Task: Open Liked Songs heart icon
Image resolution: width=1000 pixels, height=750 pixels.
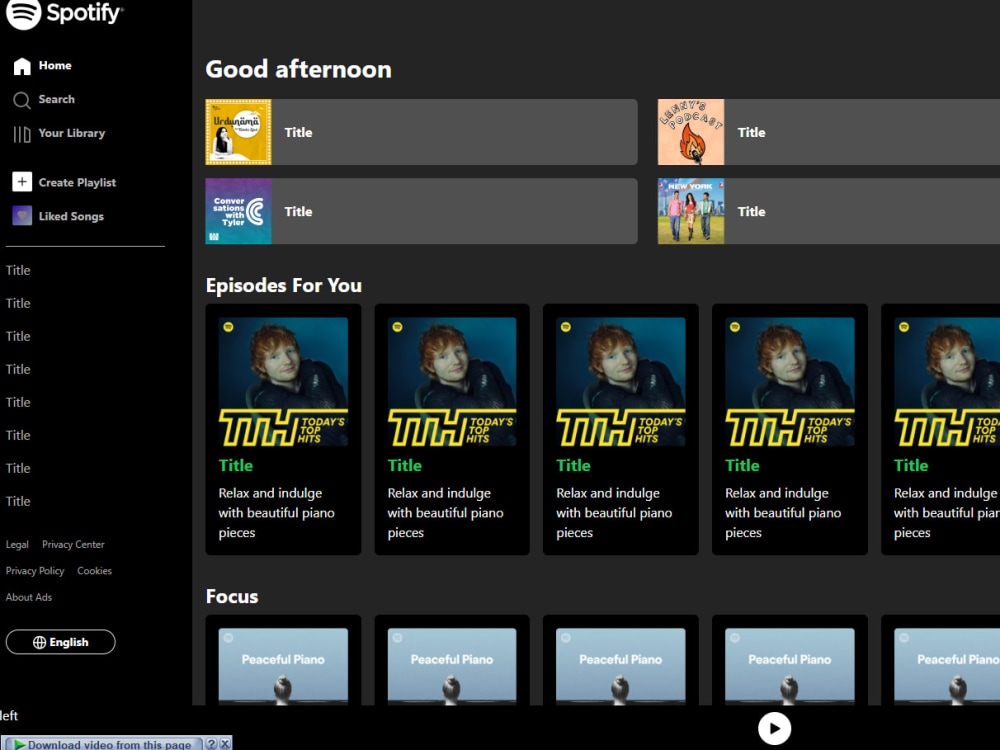Action: pyautogui.click(x=22, y=216)
